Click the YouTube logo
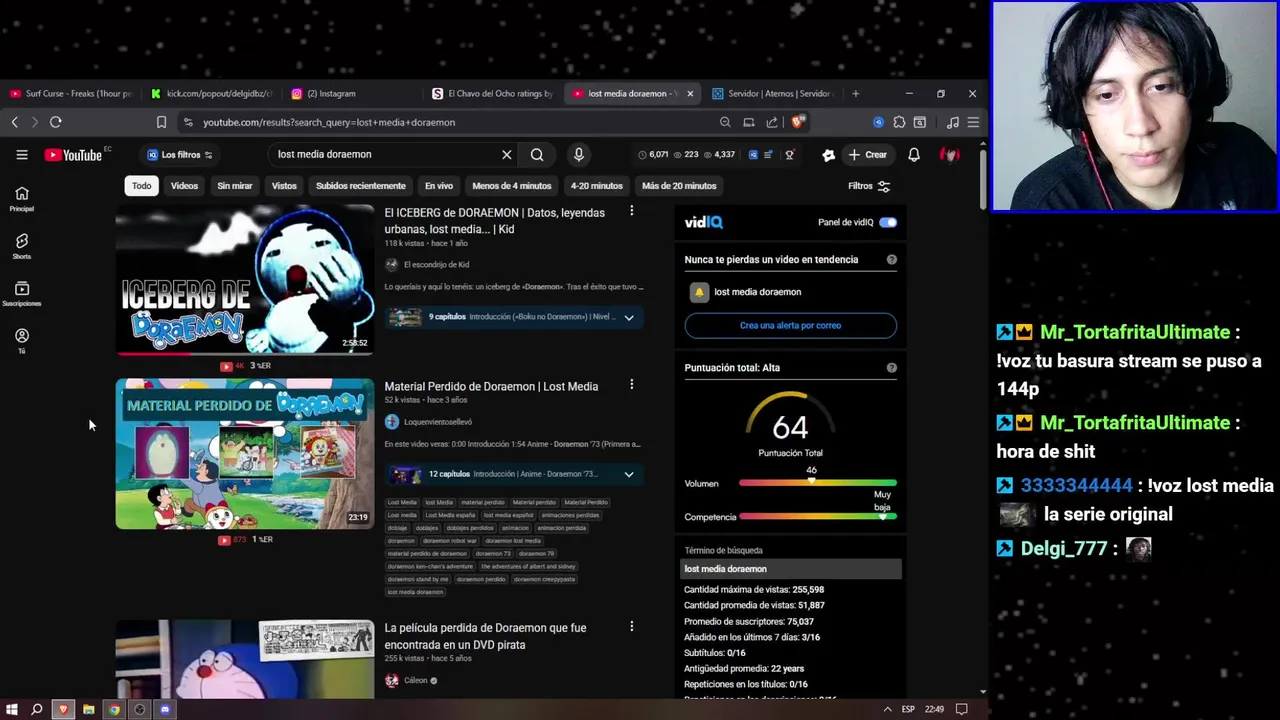 (73, 155)
